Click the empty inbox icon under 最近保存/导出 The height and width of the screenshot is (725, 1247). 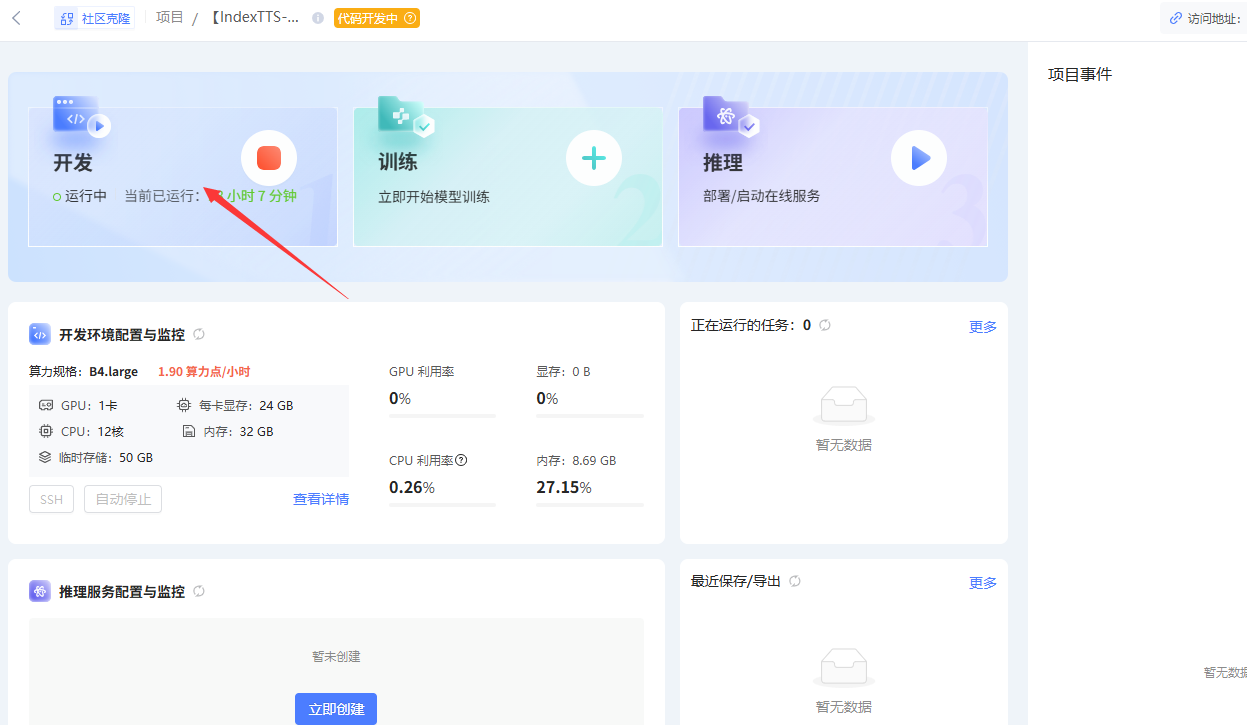pyautogui.click(x=844, y=668)
